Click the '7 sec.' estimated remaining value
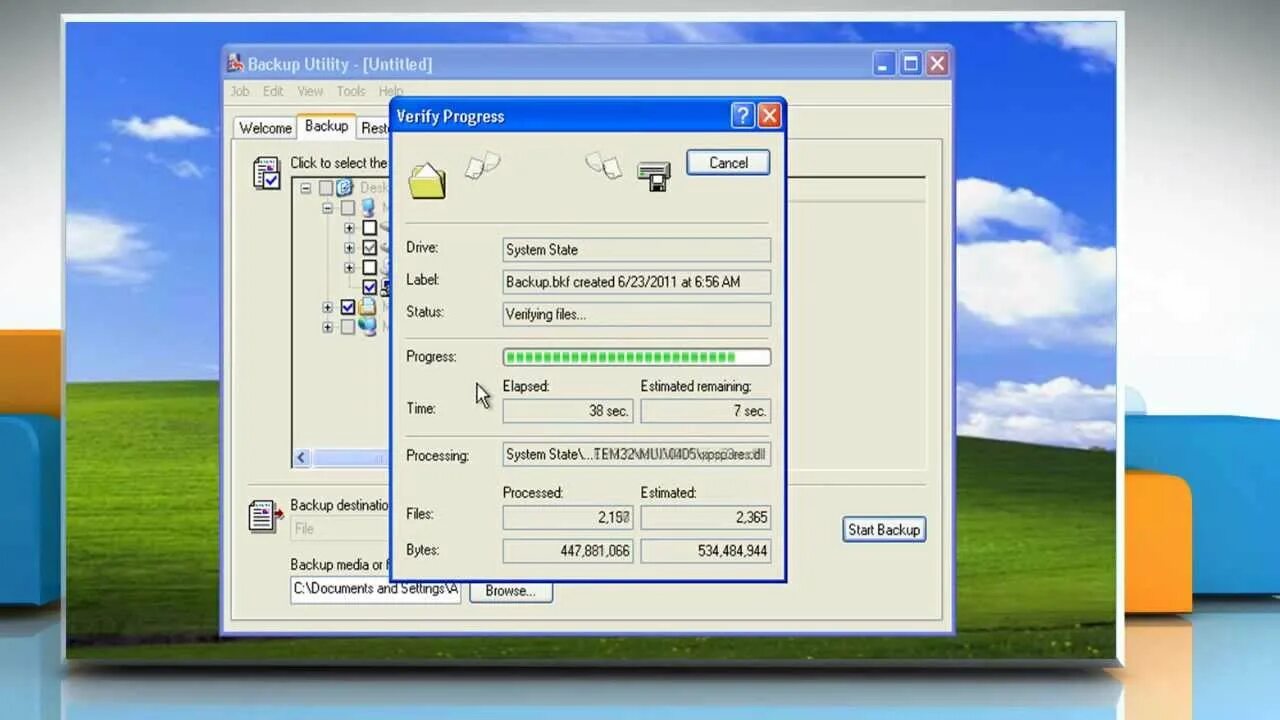The width and height of the screenshot is (1280, 720). [705, 411]
